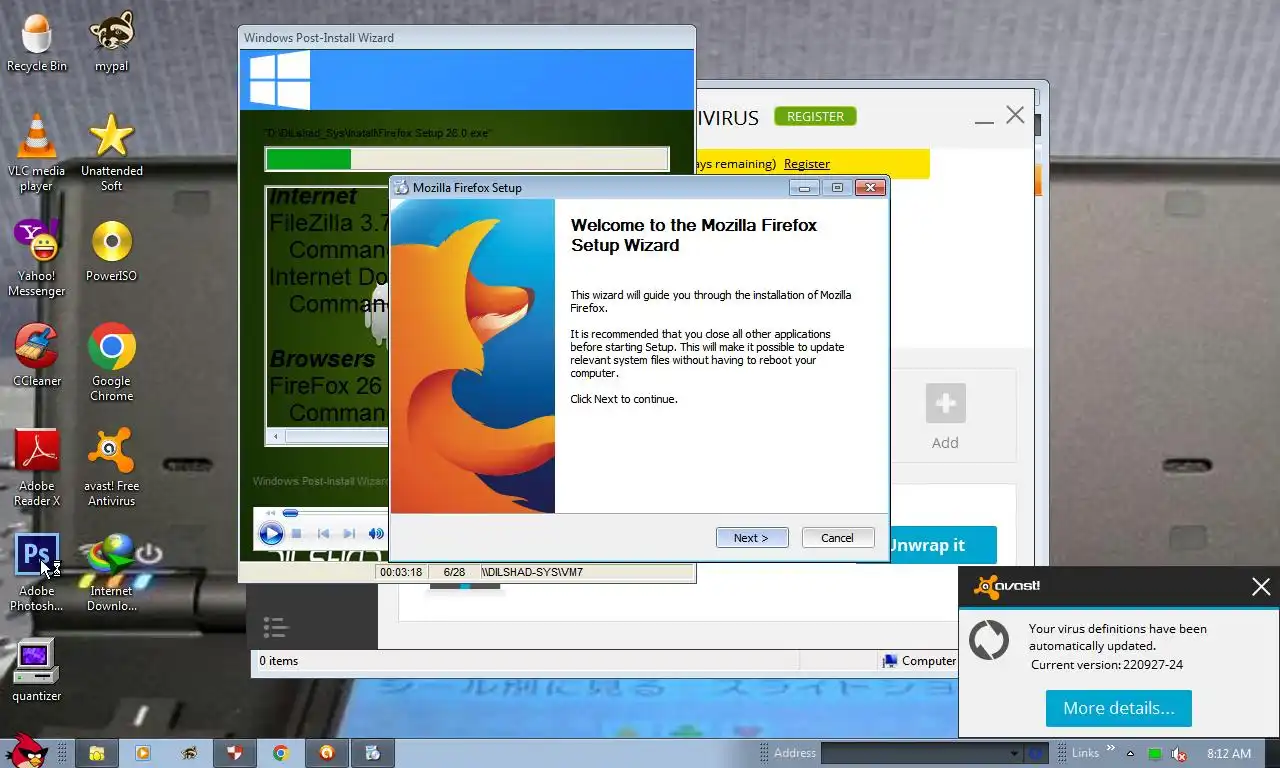Open the Unattended Soft star icon

click(111, 152)
